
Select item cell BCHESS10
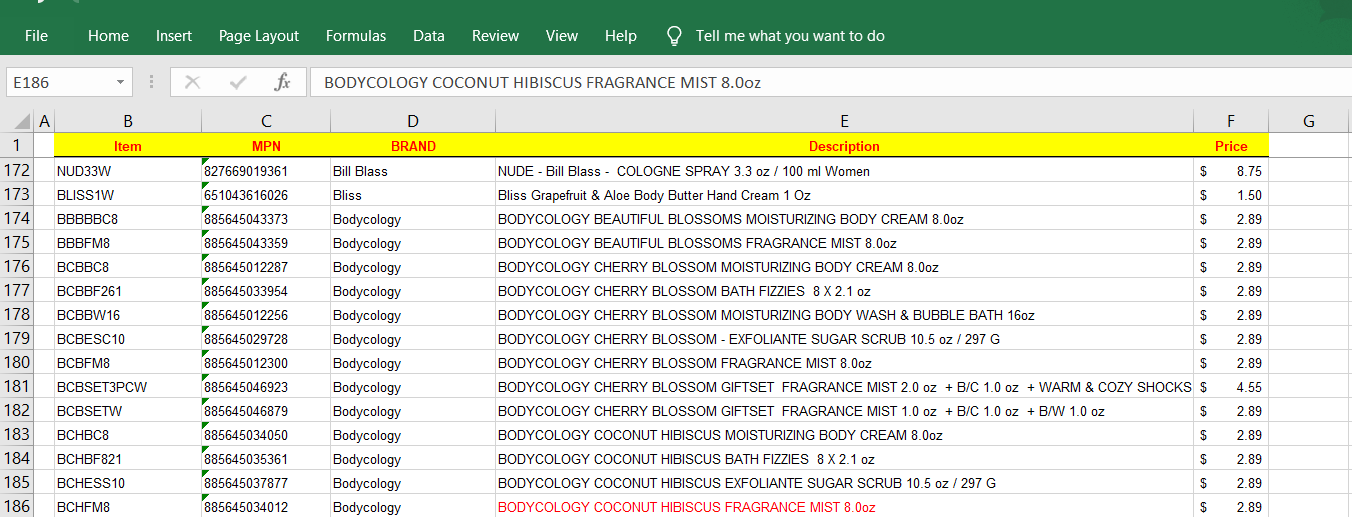click(x=128, y=483)
